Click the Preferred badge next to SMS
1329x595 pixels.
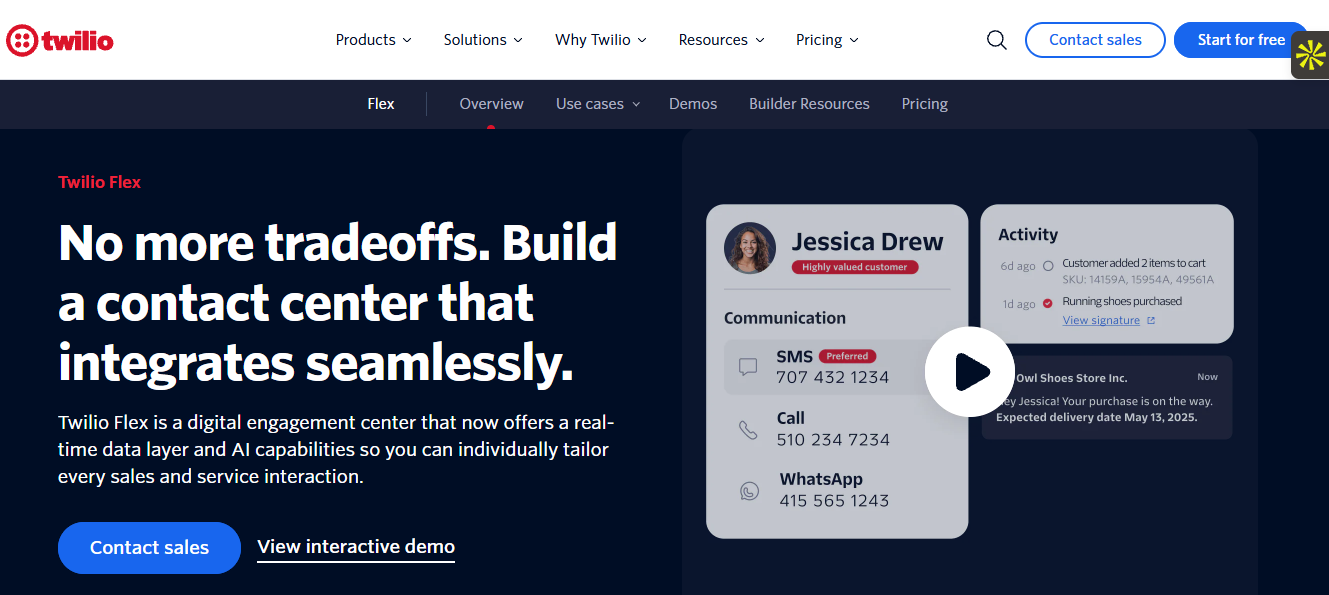pyautogui.click(x=848, y=356)
